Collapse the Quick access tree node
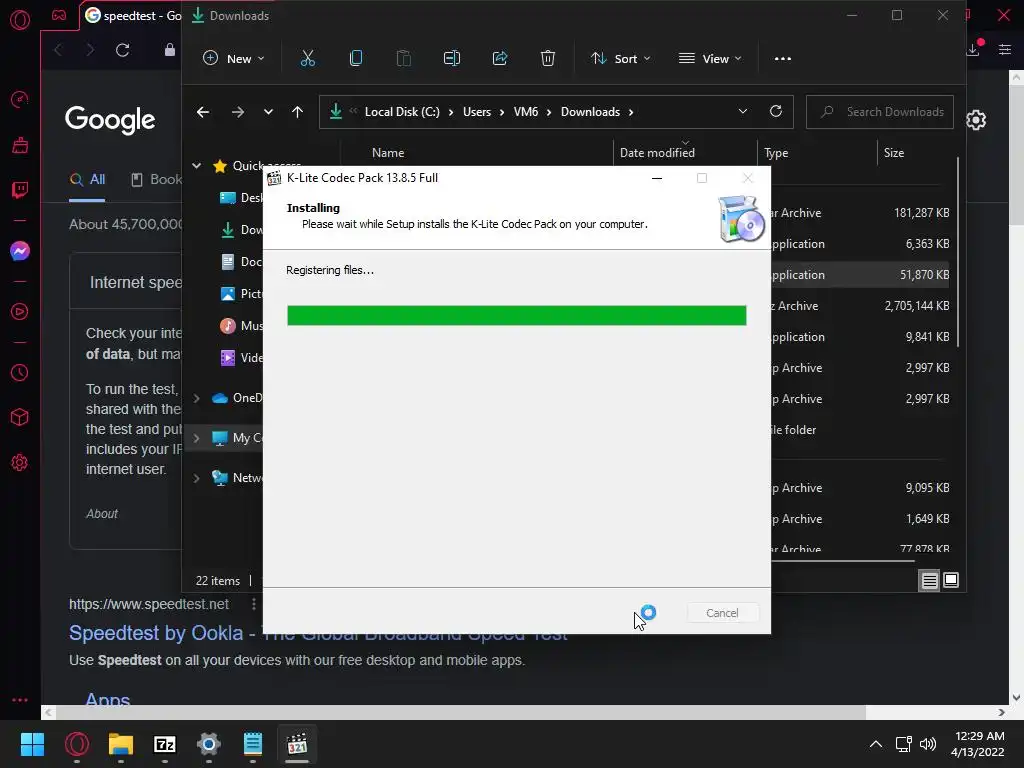The height and width of the screenshot is (768, 1024). [x=196, y=166]
